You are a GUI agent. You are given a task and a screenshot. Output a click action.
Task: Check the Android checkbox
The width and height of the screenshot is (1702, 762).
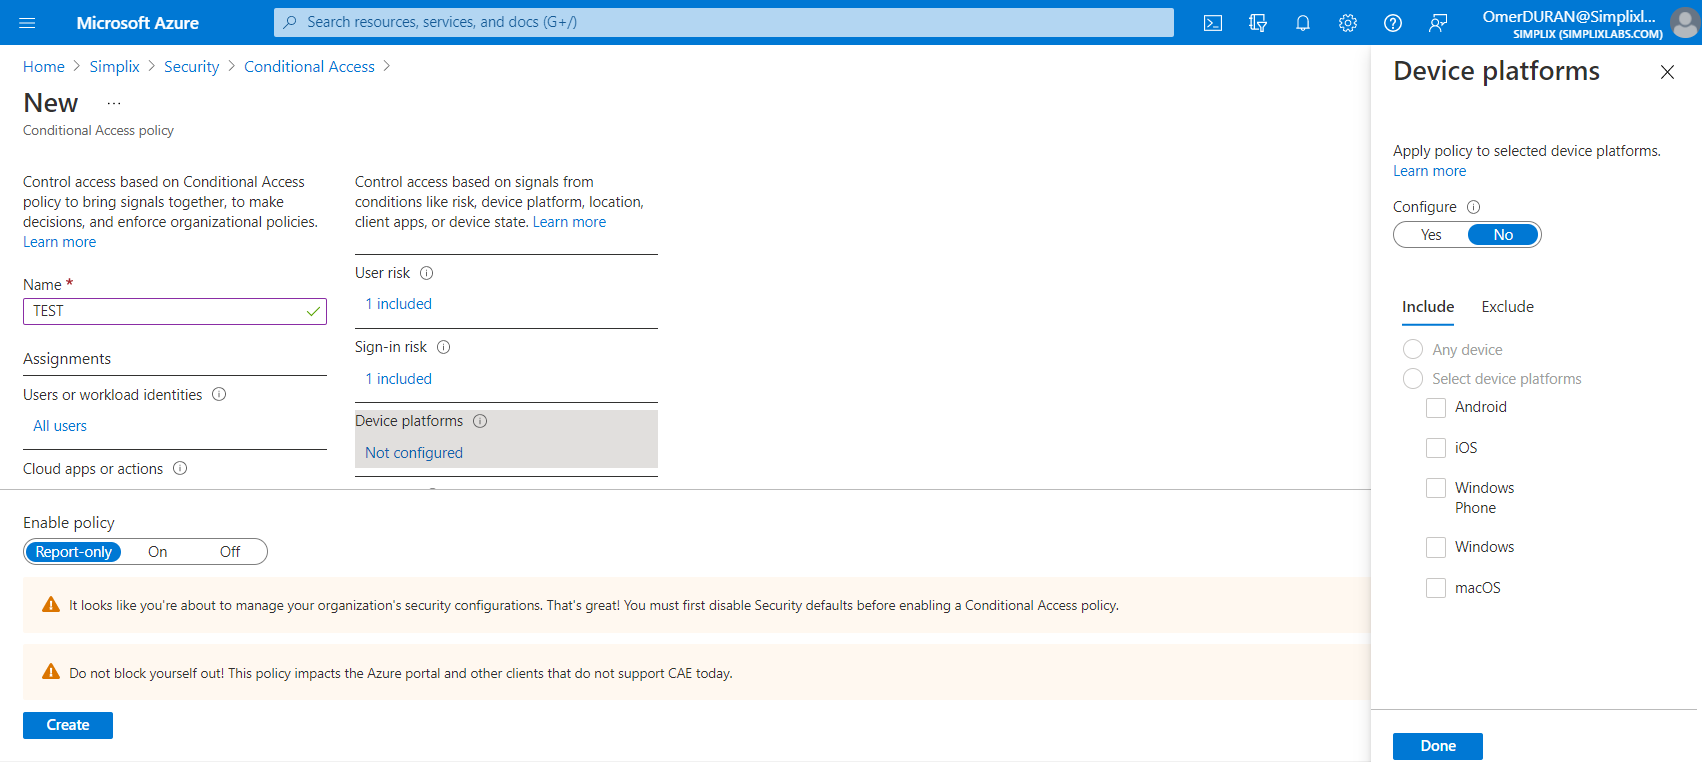coord(1436,407)
